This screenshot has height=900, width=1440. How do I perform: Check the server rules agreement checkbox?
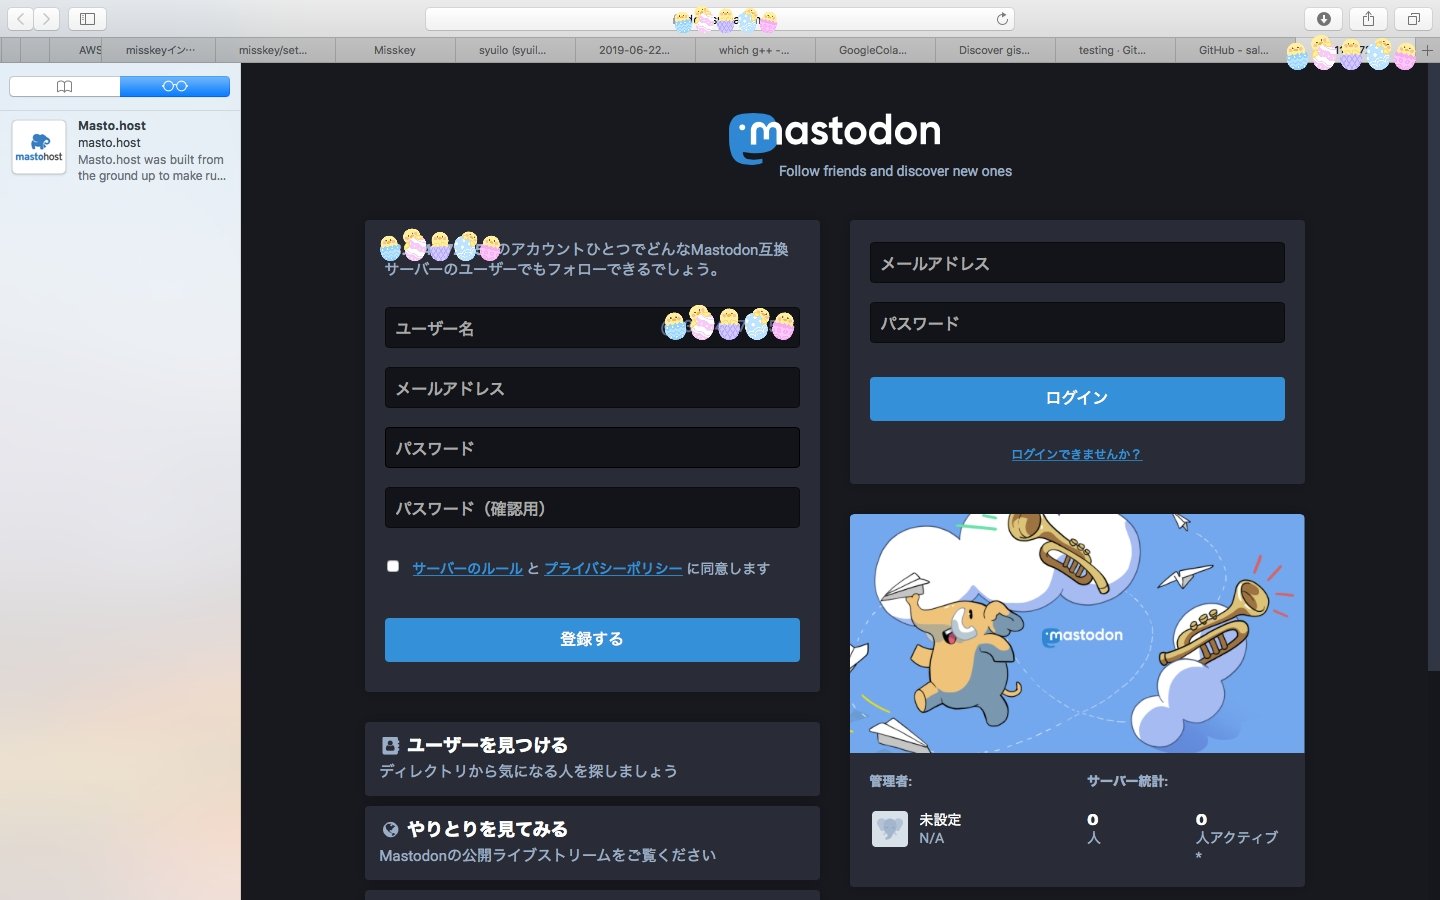[393, 566]
